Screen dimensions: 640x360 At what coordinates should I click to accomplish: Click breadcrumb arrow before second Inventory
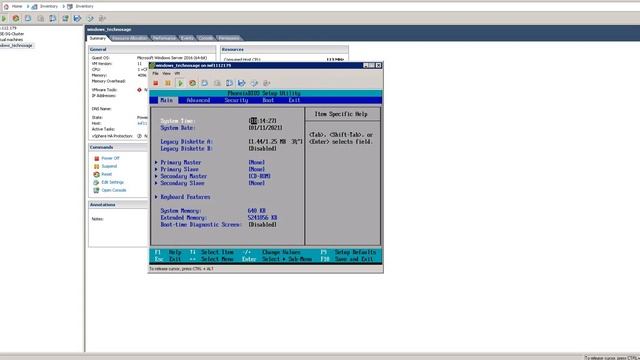(64, 7)
